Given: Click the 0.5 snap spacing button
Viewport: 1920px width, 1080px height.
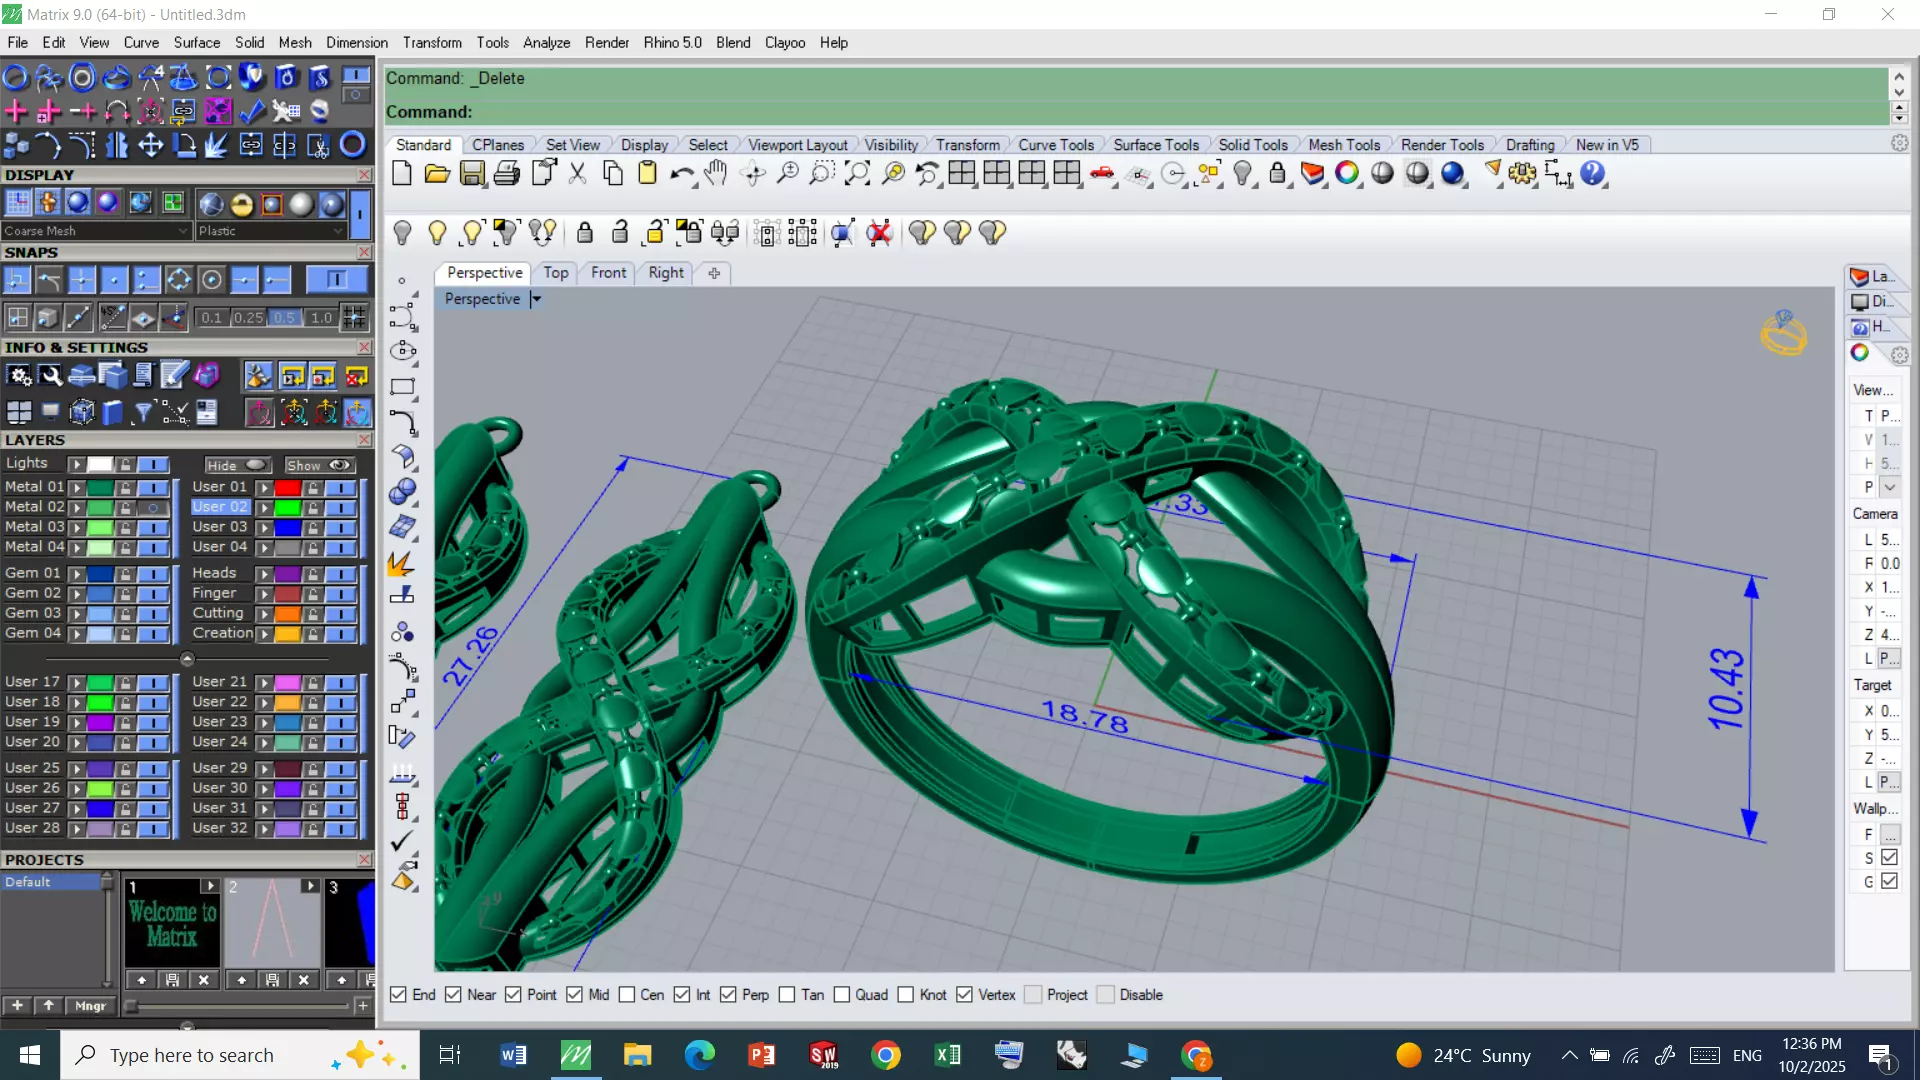Looking at the screenshot, I should (x=285, y=318).
